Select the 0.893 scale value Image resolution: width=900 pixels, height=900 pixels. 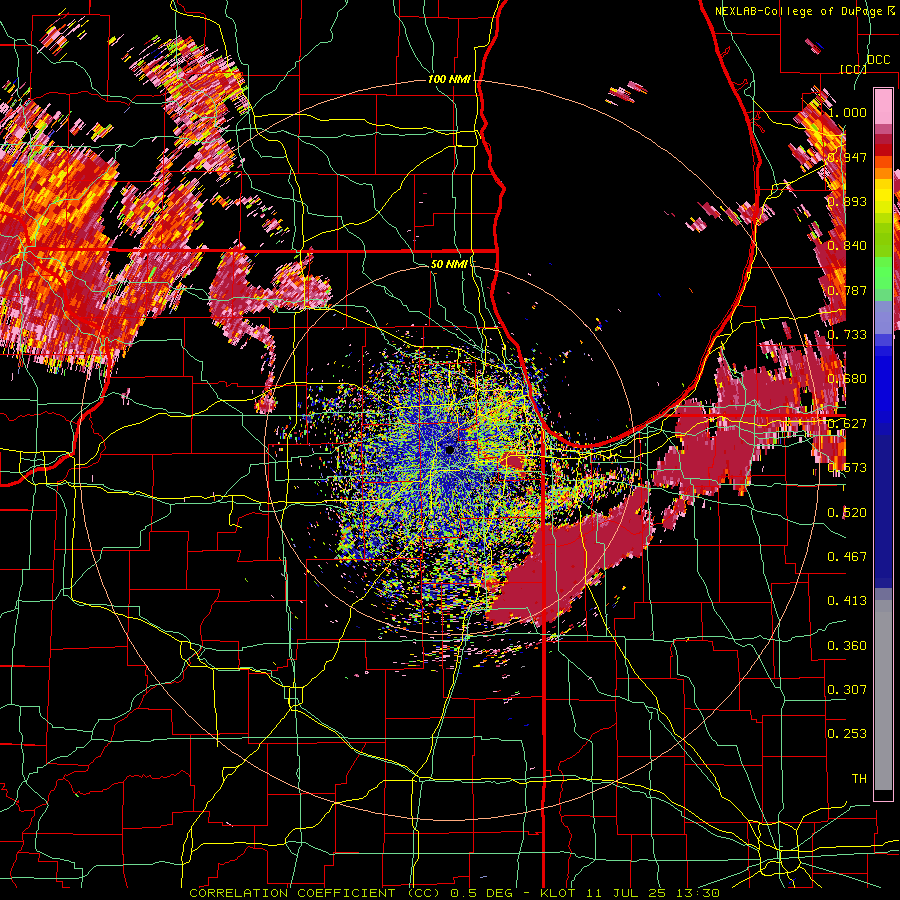[x=847, y=201]
